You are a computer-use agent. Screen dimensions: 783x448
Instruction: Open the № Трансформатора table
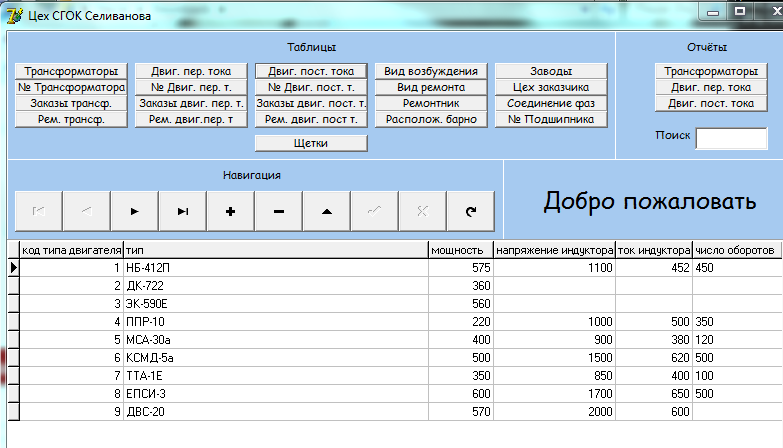(71, 87)
